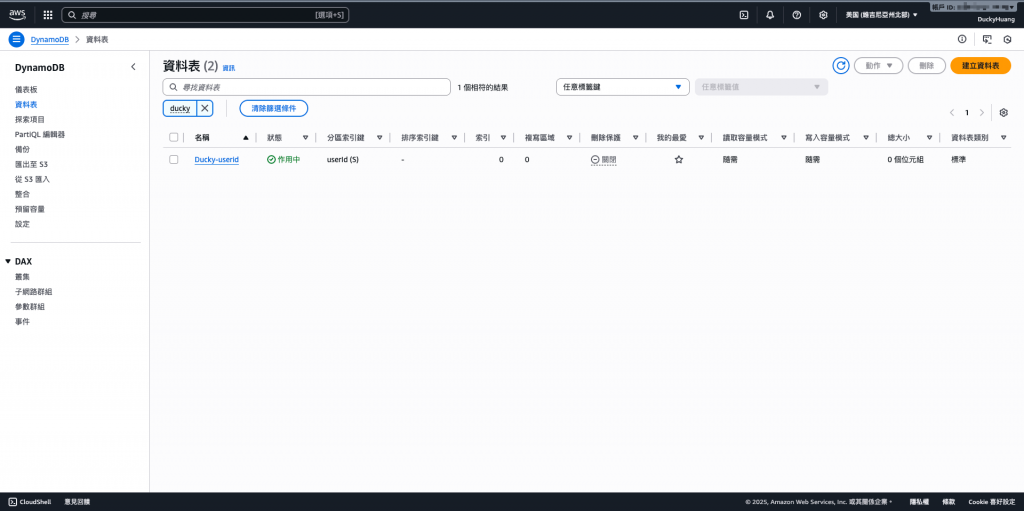Open 意見回饋 in the footer
The image size is (1024, 511).
coord(77,502)
